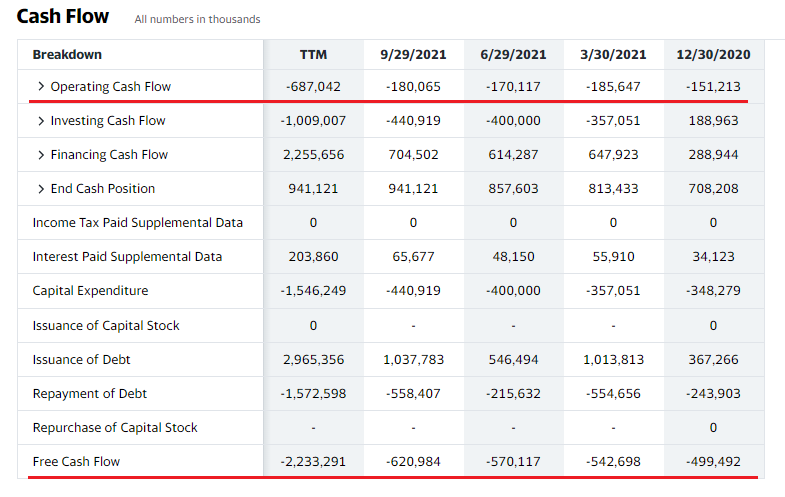This screenshot has width=785, height=497.
Task: Click end cash position value 857,603
Action: [x=513, y=189]
